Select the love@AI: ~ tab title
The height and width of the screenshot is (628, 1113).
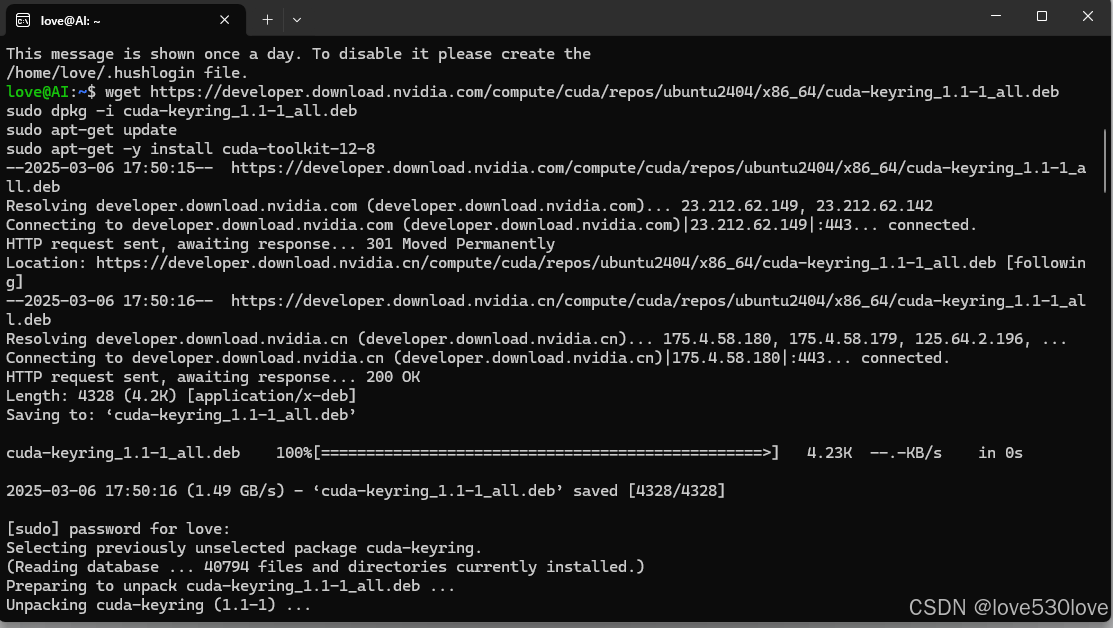tap(70, 21)
